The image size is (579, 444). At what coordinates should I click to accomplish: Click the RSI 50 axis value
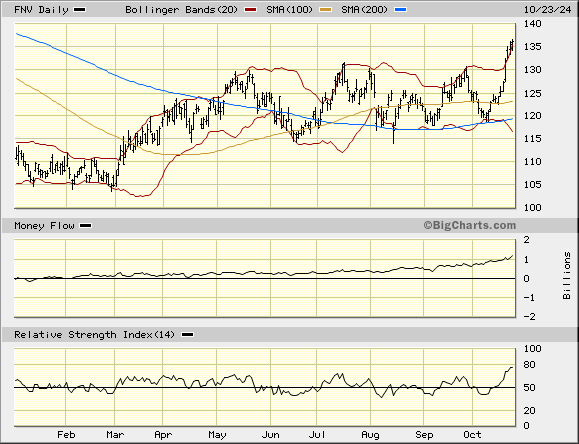pos(530,388)
